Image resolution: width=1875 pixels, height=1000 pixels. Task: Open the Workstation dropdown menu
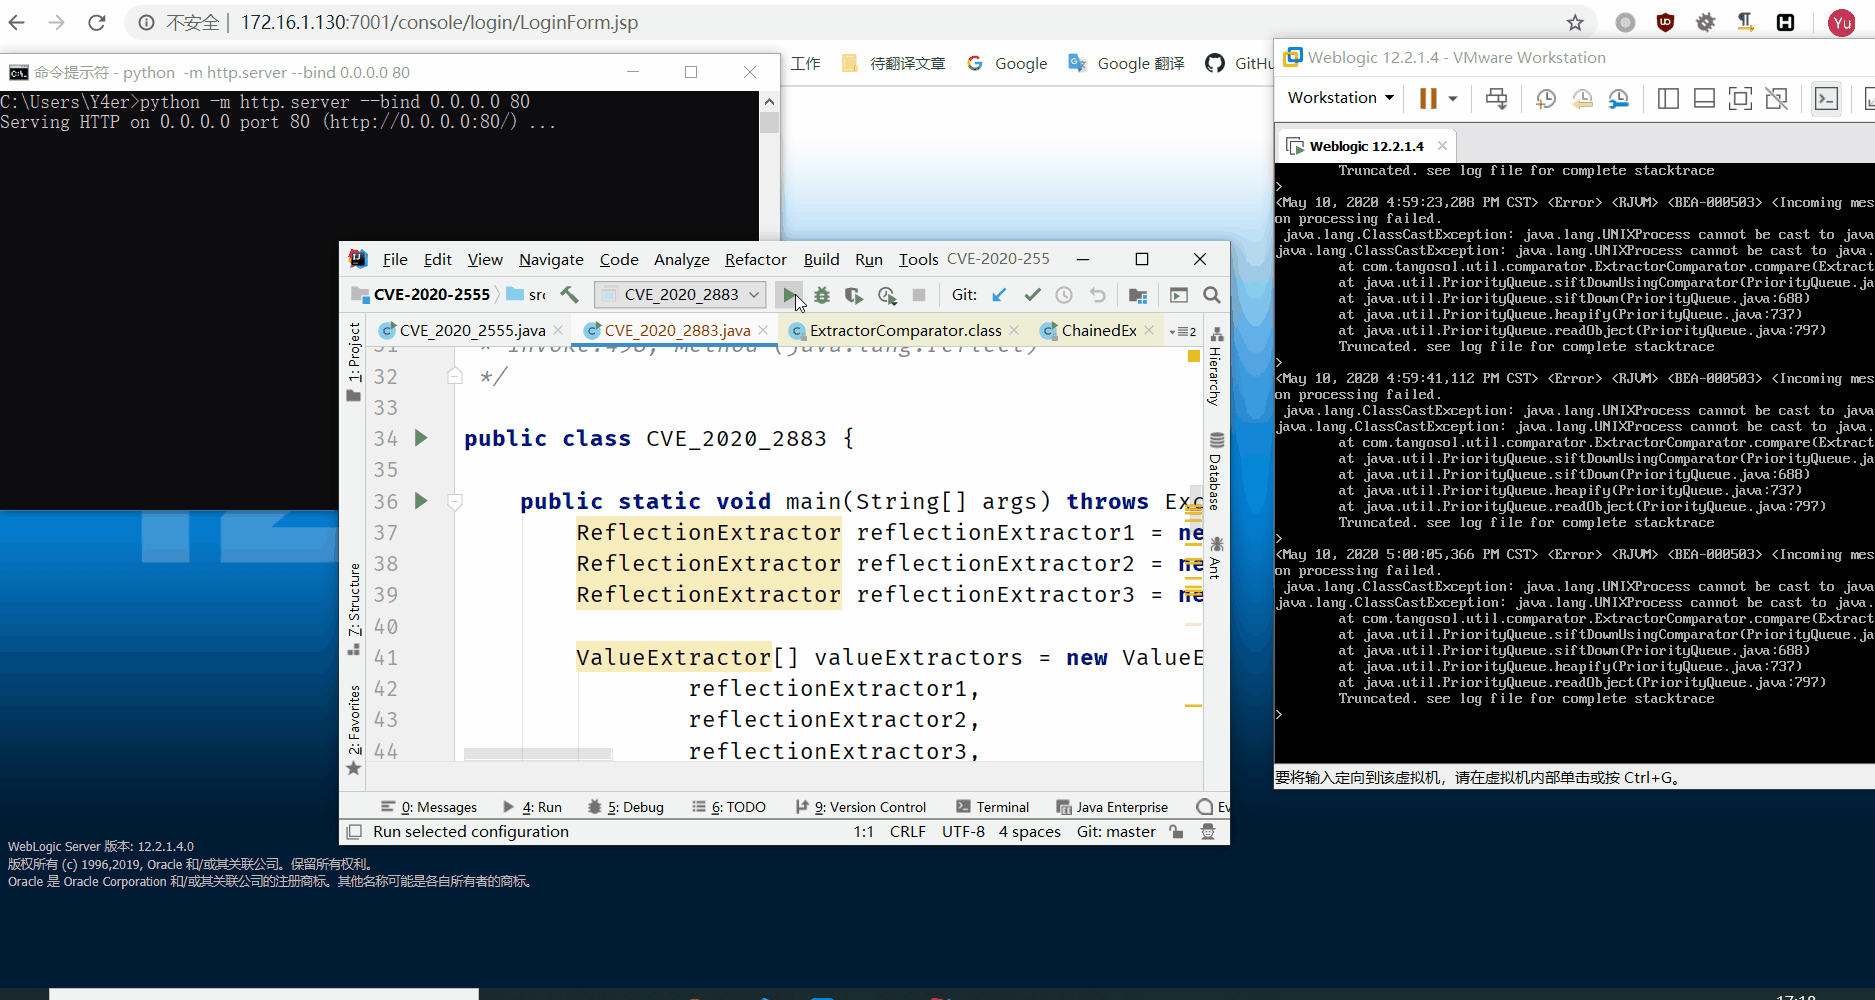tap(1340, 97)
